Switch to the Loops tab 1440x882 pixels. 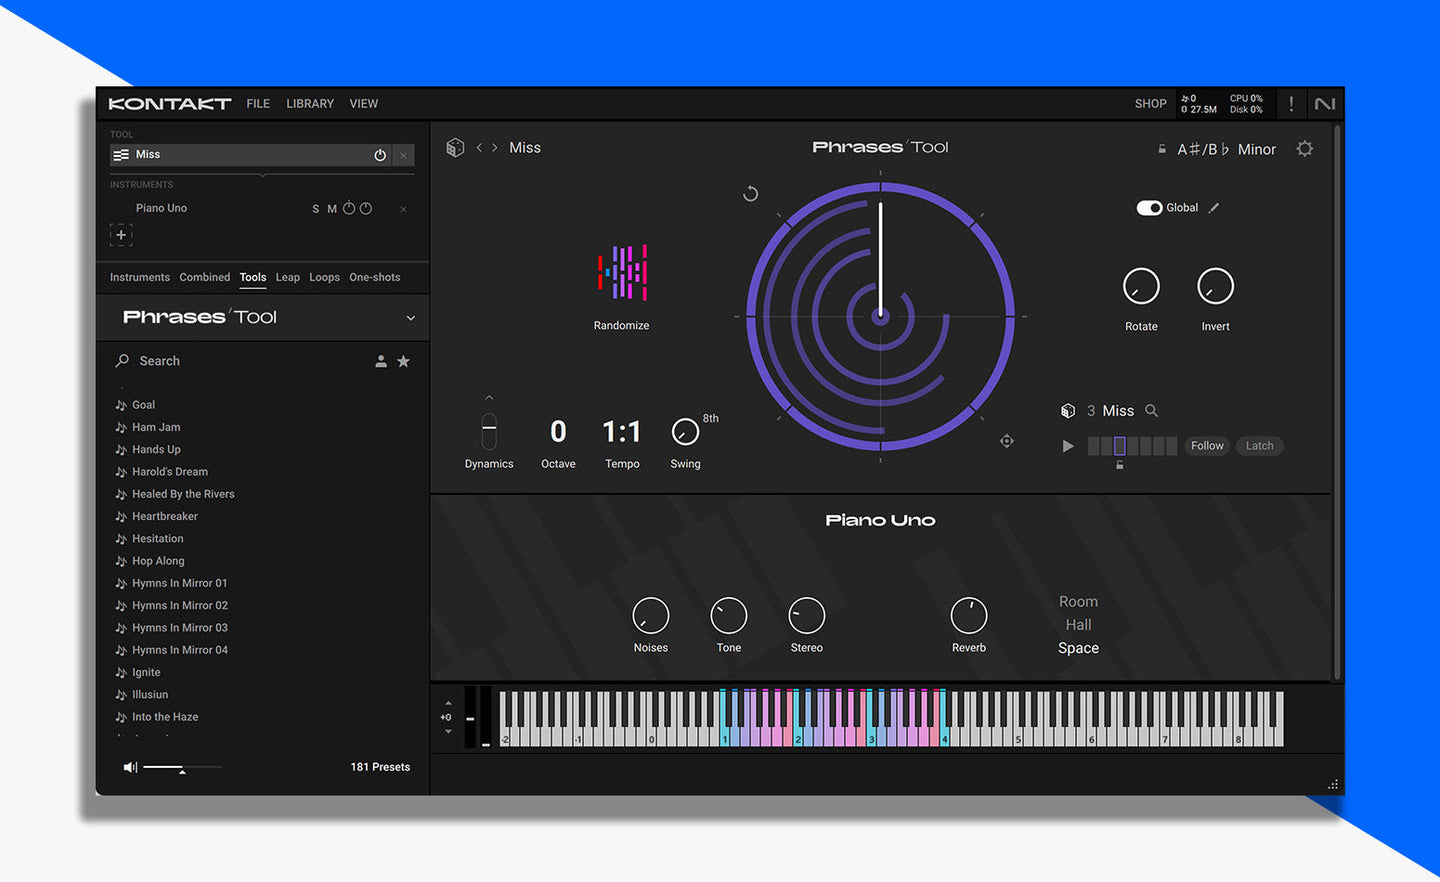point(324,278)
